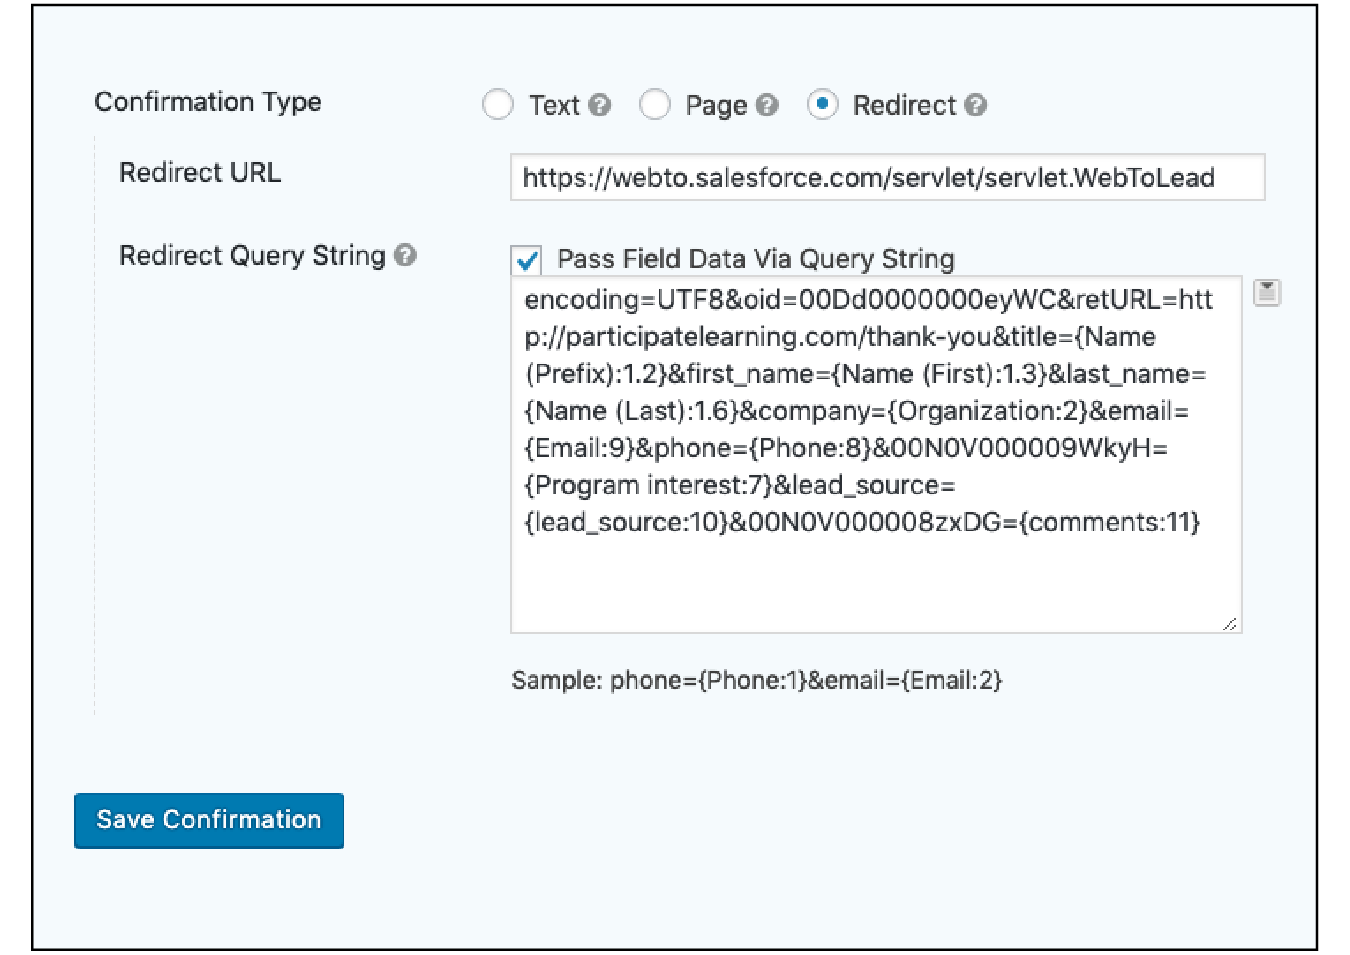Select the Page confirmation type radio
1350x955 pixels.
(x=654, y=105)
